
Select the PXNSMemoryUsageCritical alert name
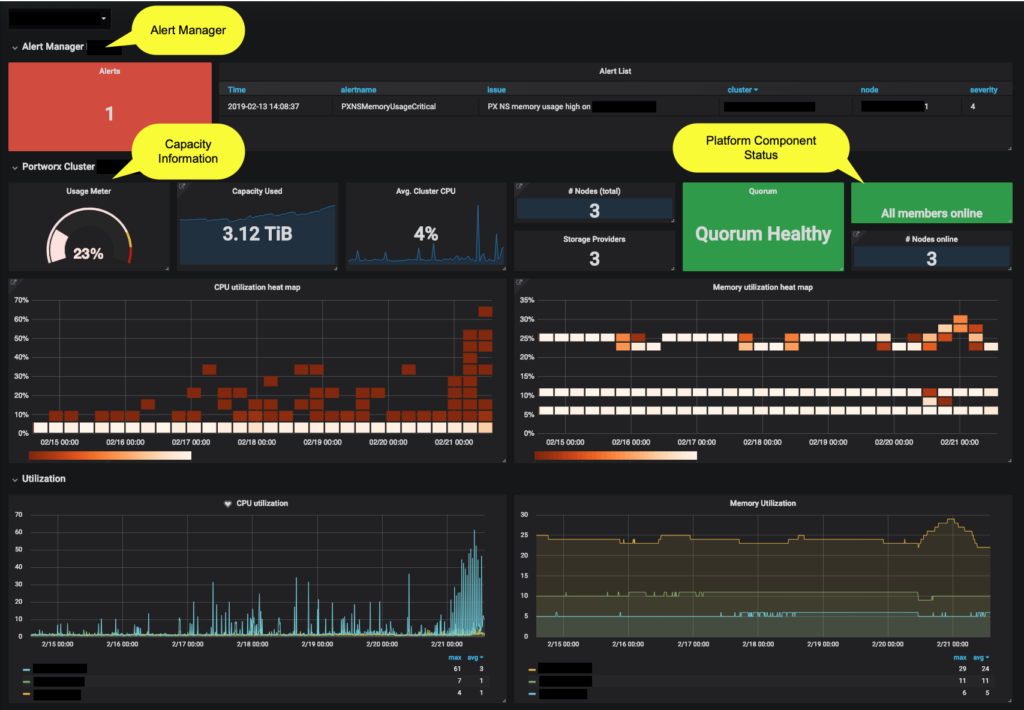388,106
